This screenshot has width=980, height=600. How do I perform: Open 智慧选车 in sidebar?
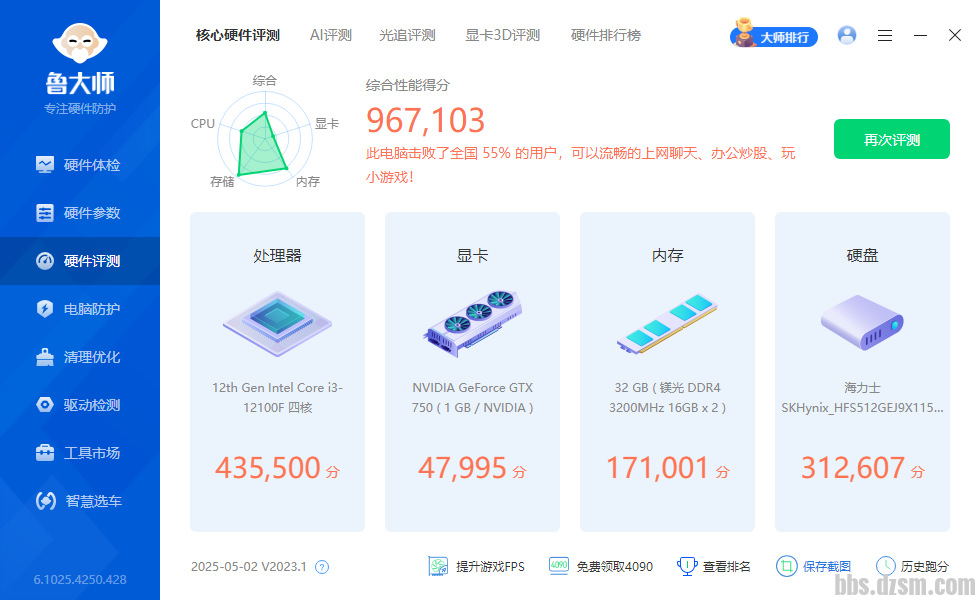click(x=80, y=501)
